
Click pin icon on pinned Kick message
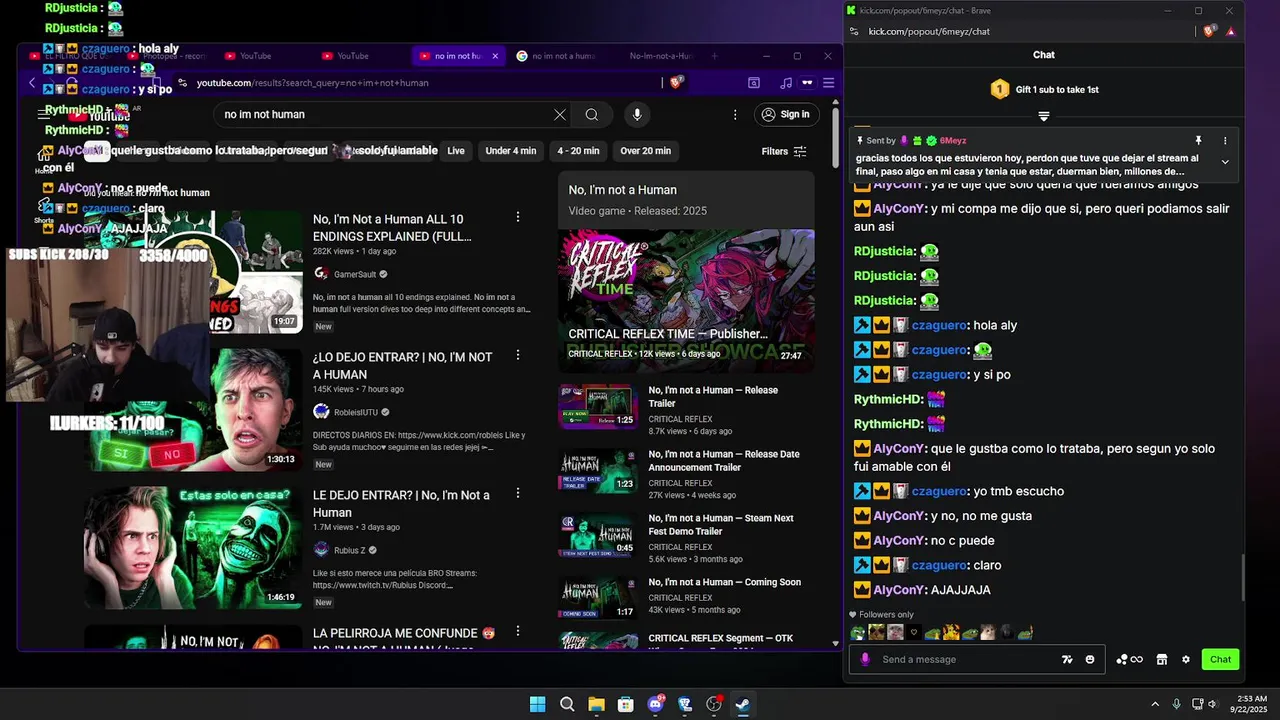(1198, 141)
